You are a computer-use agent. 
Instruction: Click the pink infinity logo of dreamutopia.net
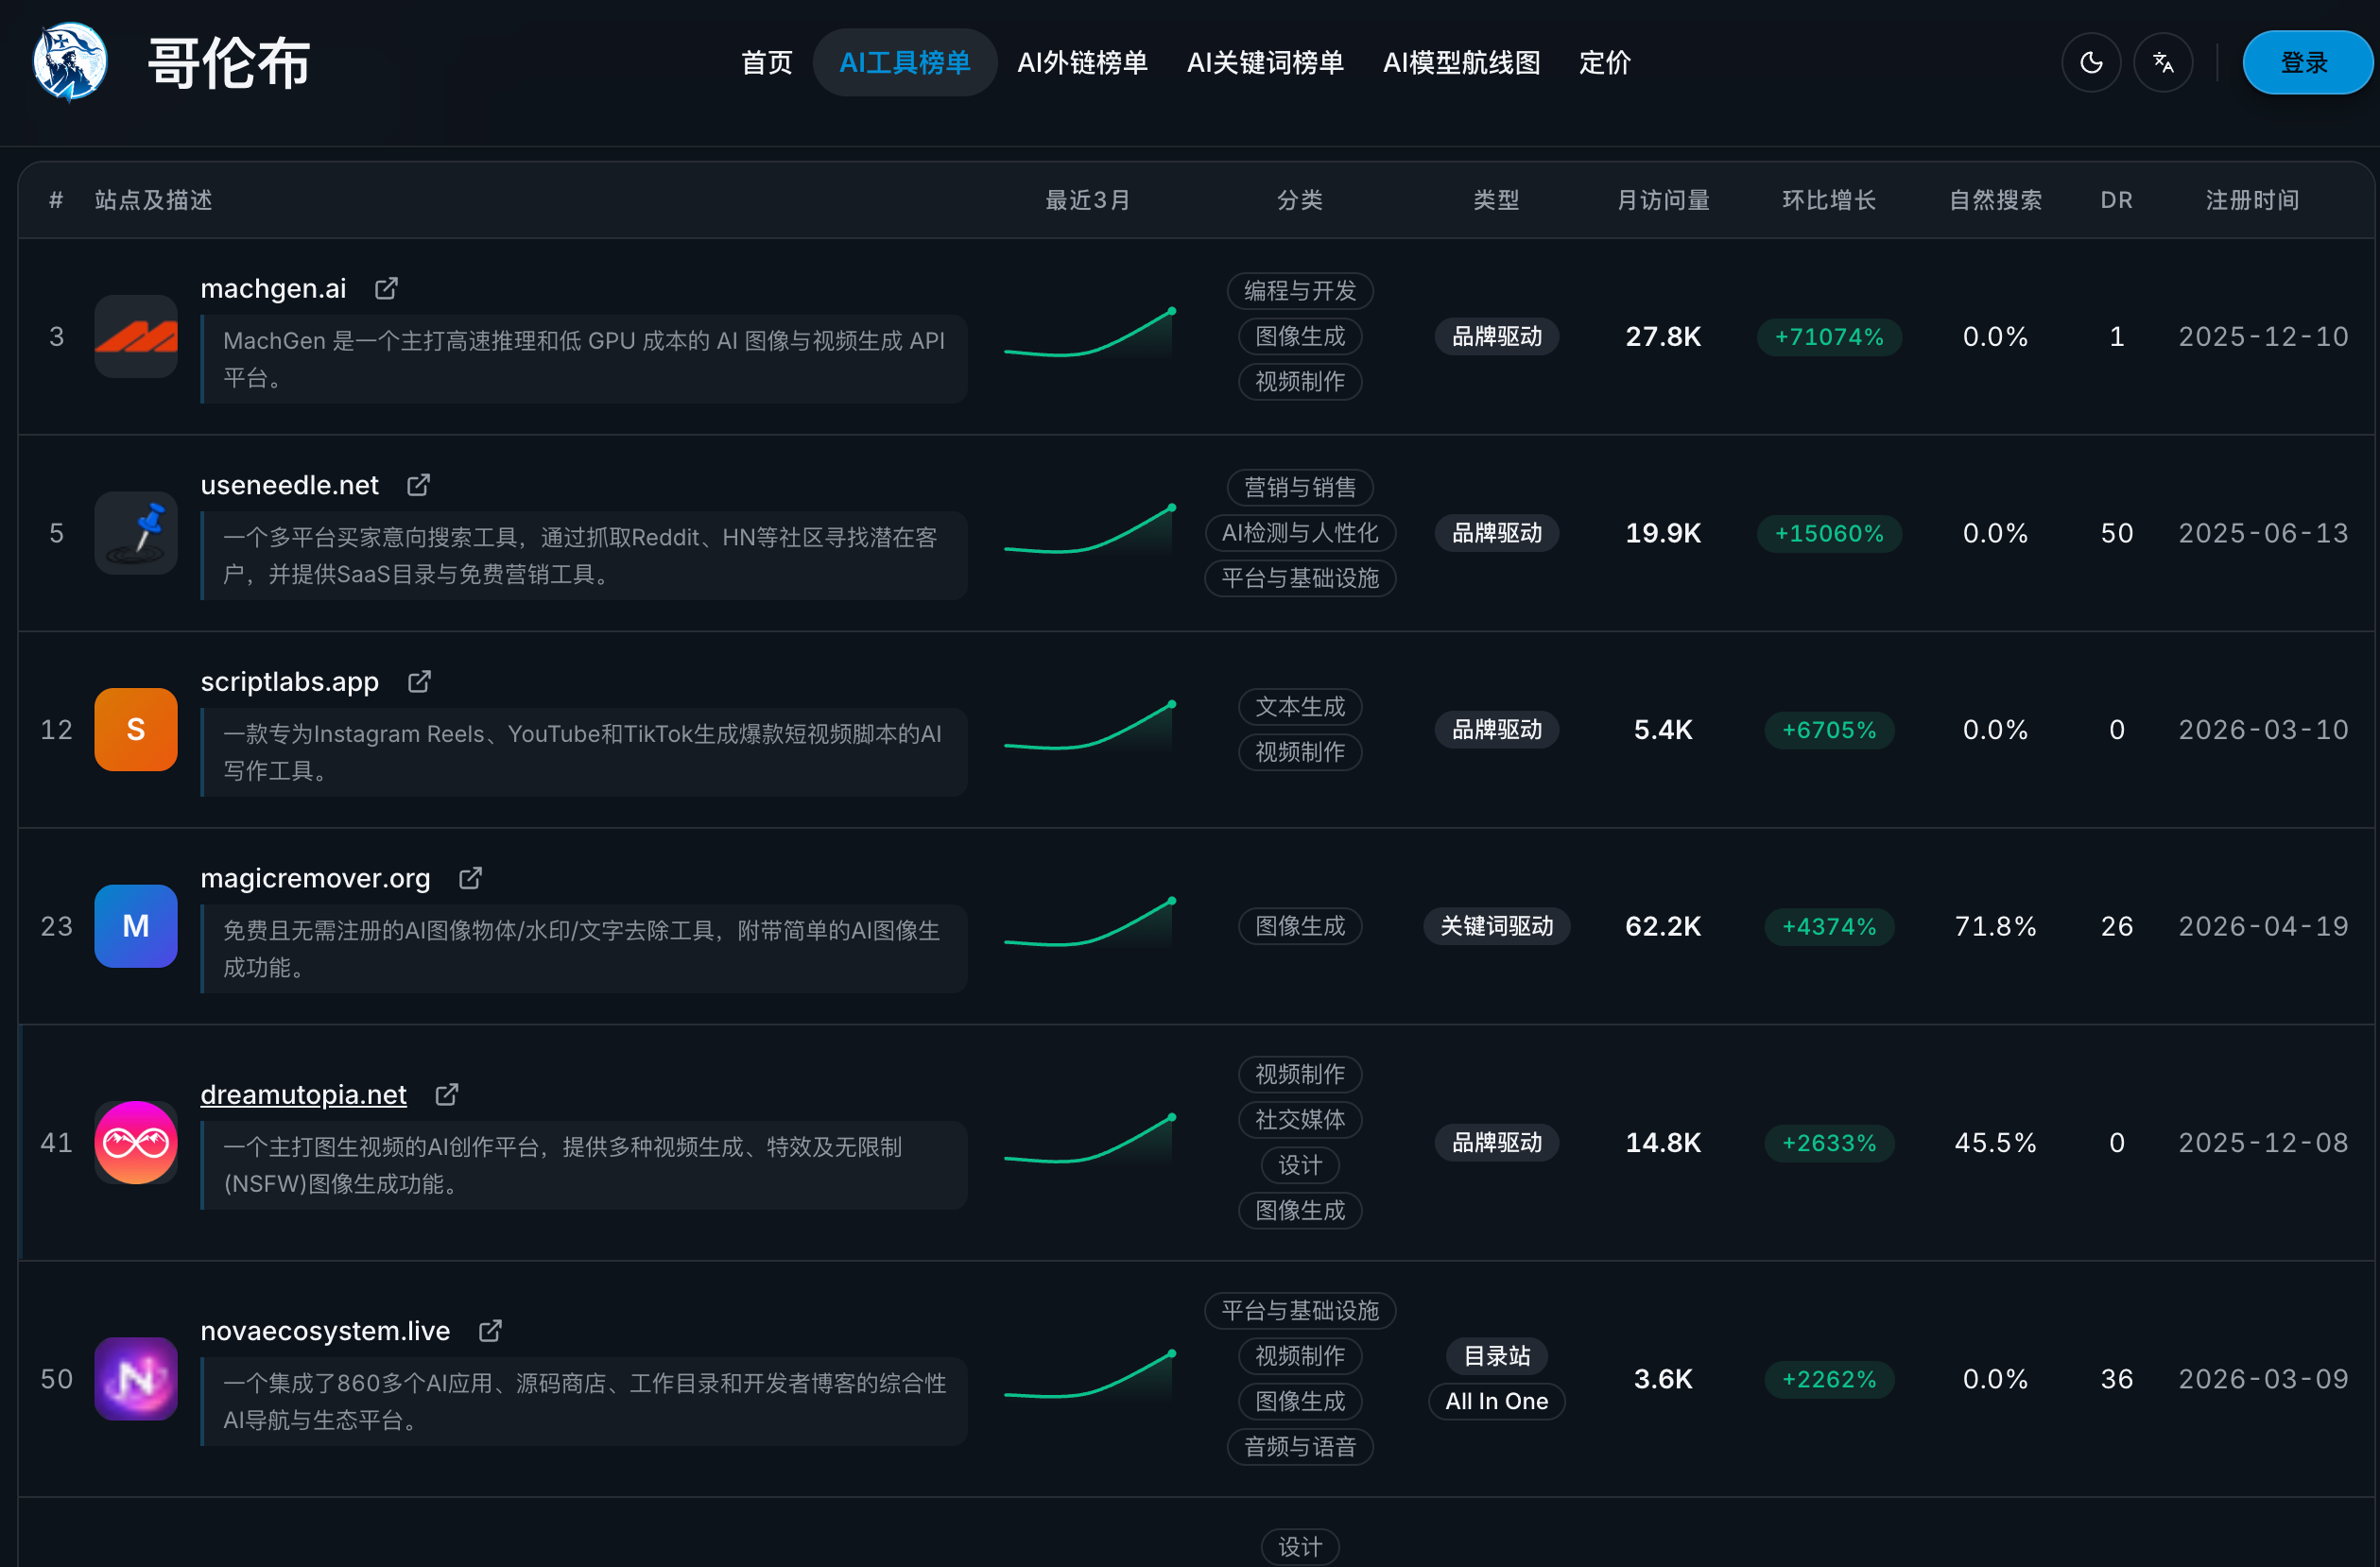click(x=136, y=1143)
